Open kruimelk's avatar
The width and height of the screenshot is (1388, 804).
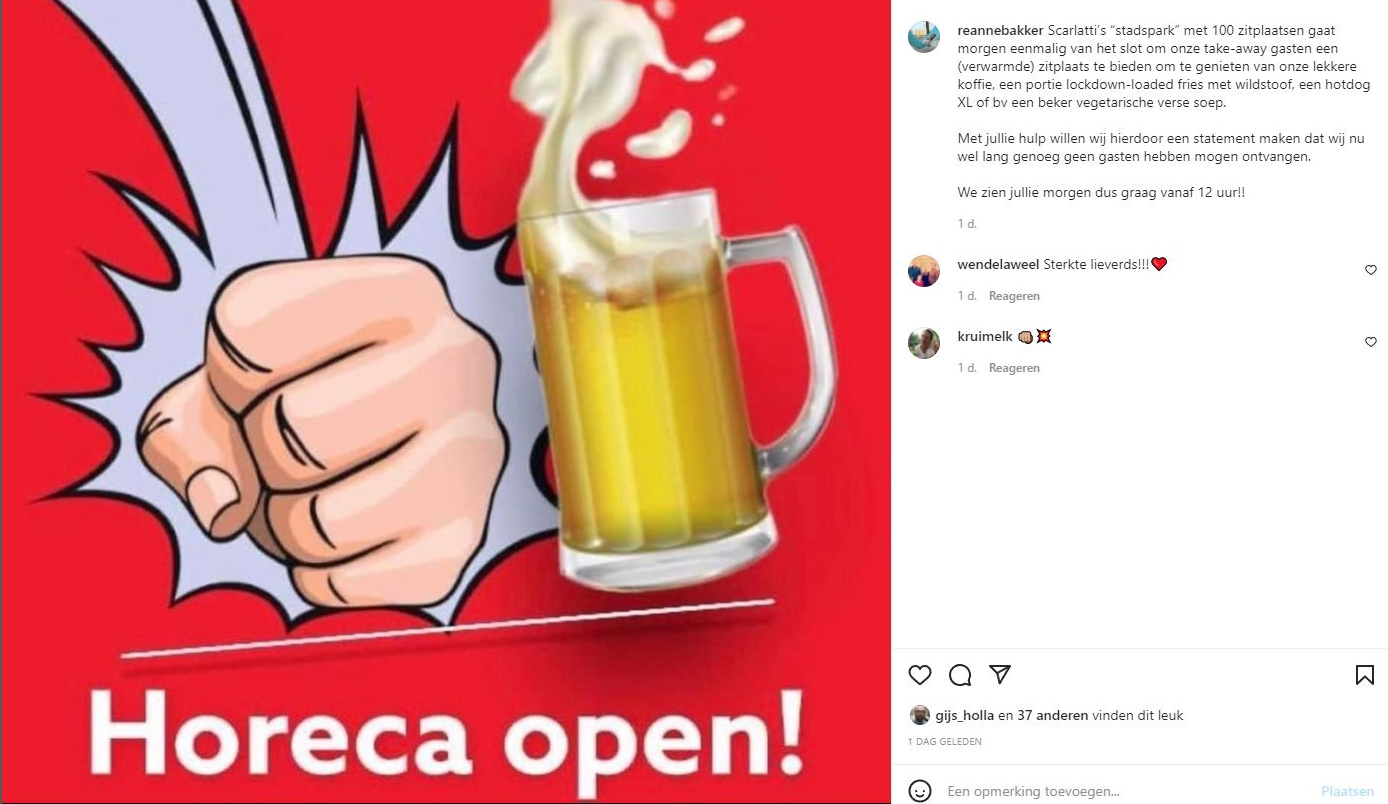924,343
